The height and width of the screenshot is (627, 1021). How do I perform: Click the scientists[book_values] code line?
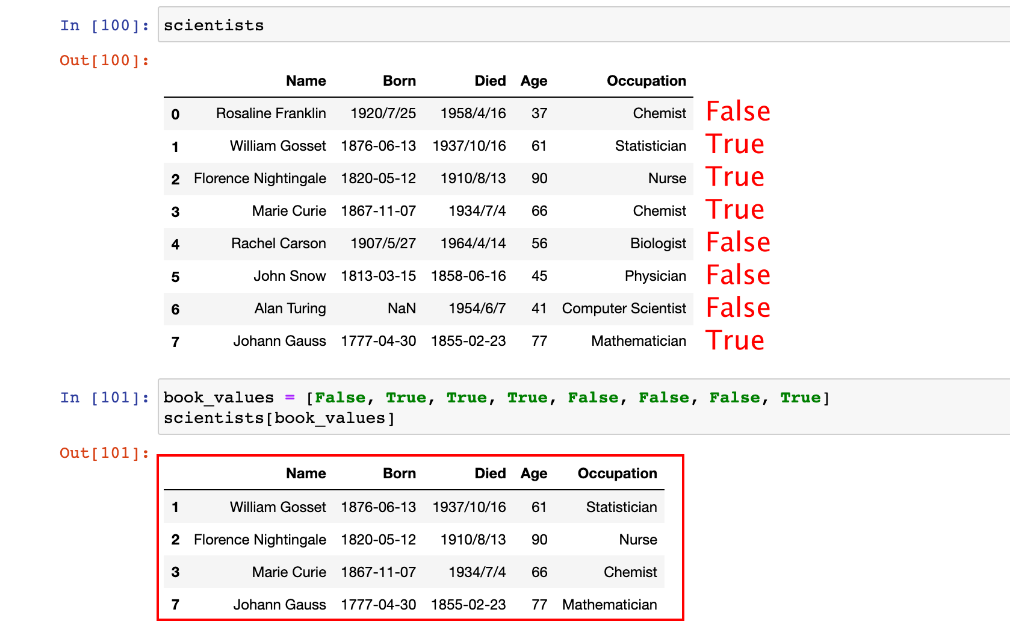point(279,418)
